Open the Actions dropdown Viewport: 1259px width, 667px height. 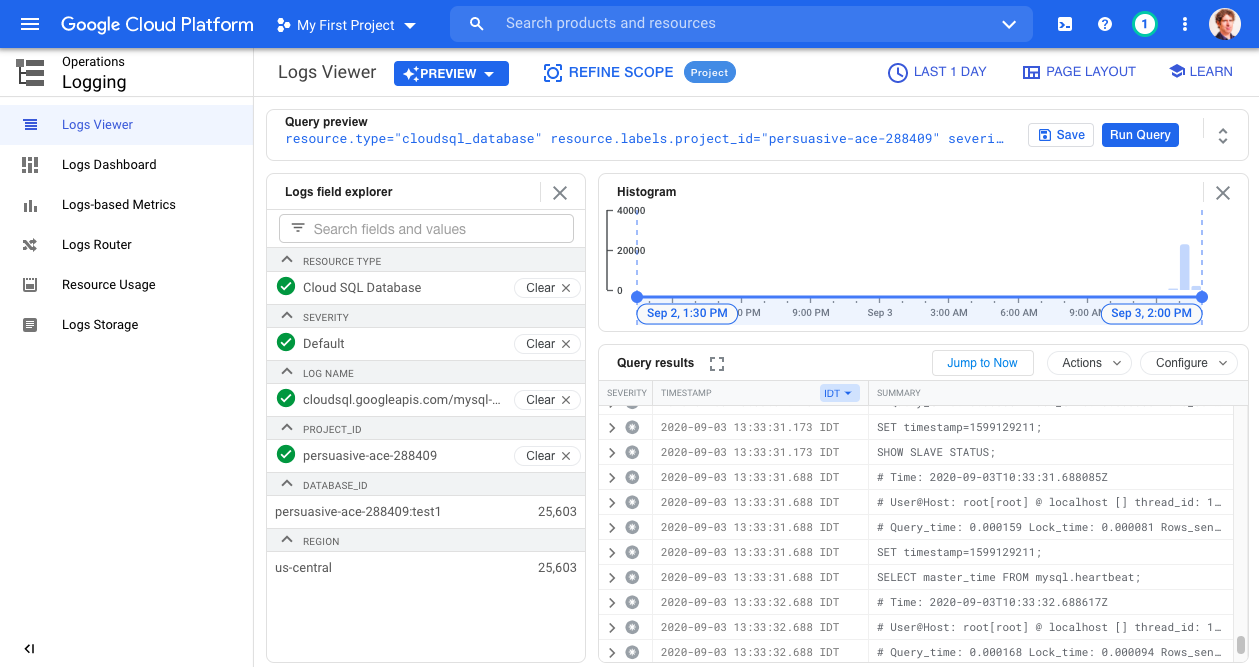[x=1090, y=363]
